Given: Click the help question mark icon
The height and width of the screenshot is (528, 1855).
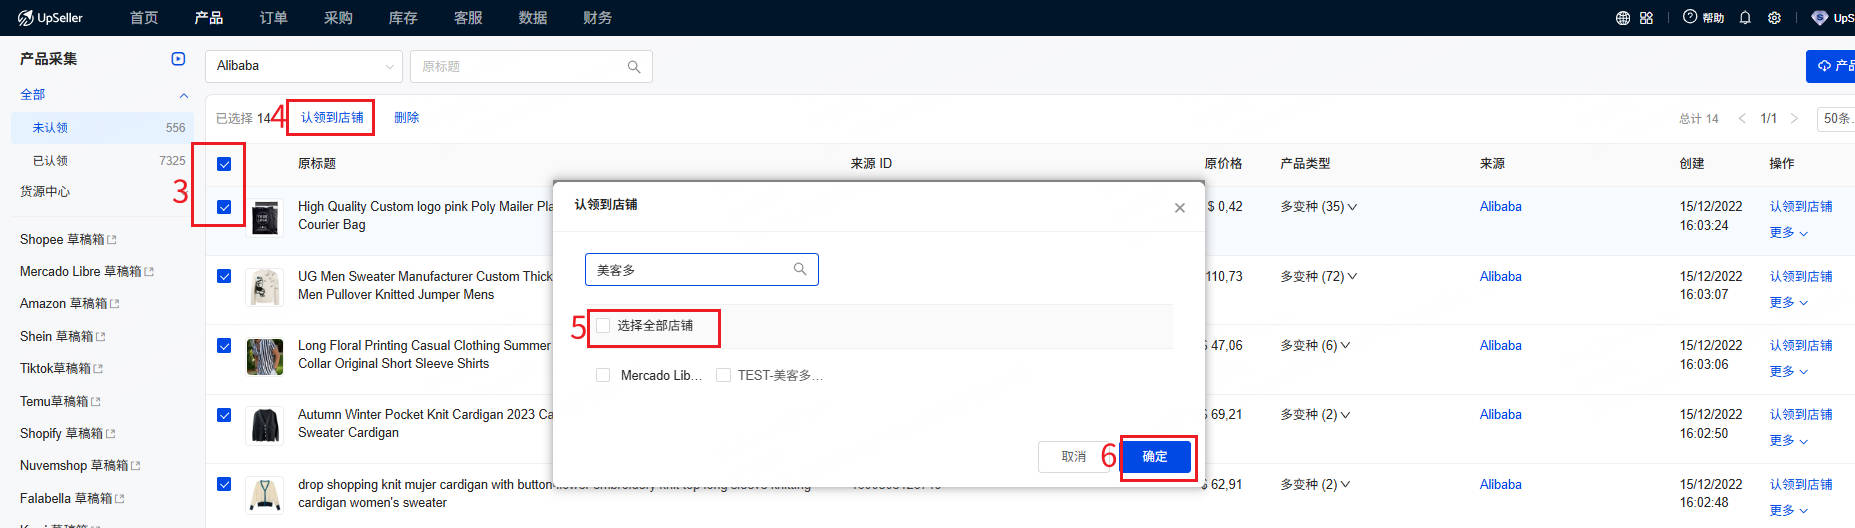Looking at the screenshot, I should [x=1690, y=17].
